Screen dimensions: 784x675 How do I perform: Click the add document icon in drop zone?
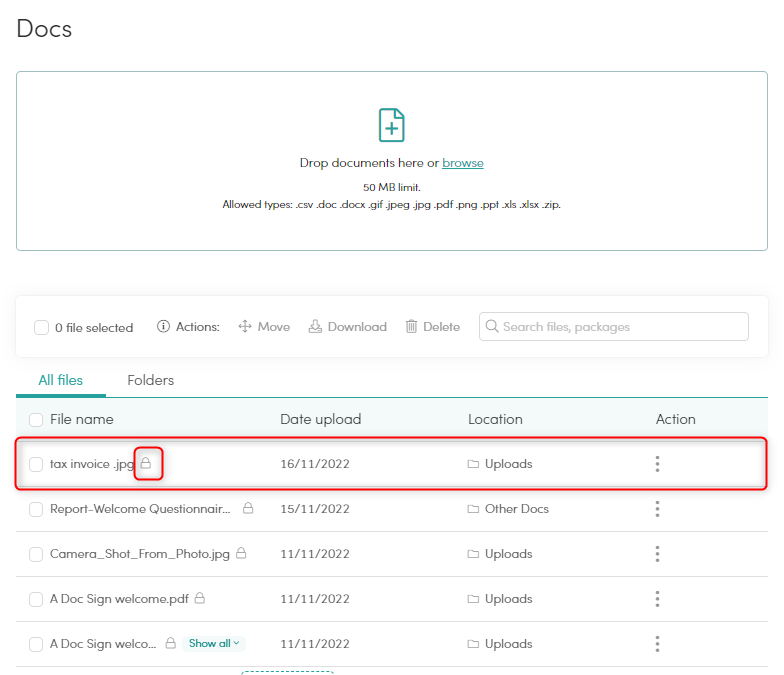[392, 125]
